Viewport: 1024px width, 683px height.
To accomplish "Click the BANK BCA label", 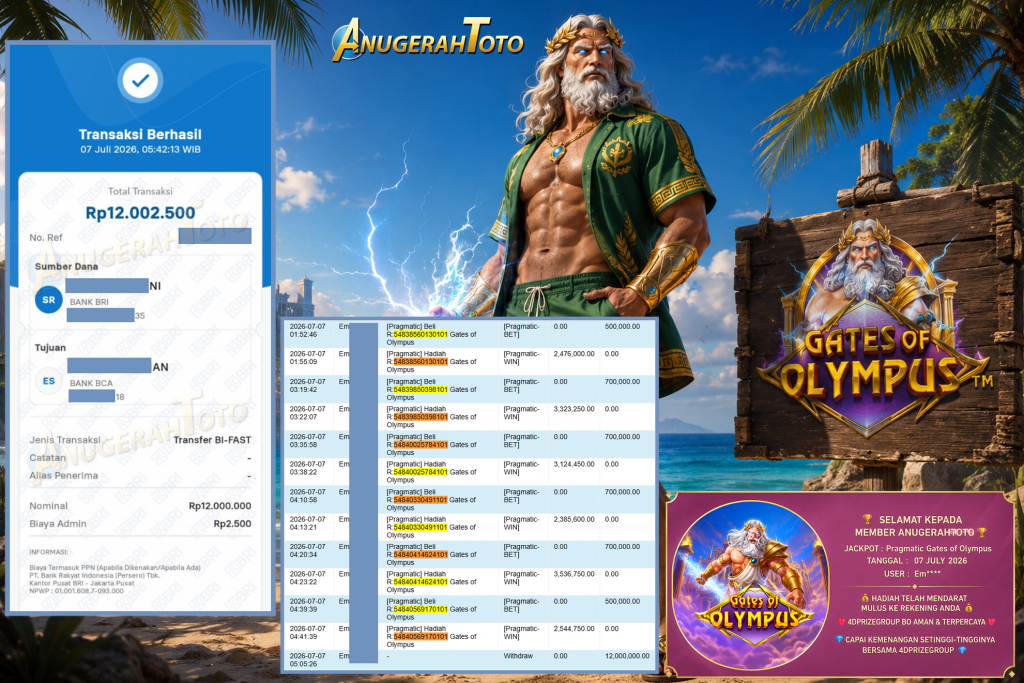I will point(91,383).
